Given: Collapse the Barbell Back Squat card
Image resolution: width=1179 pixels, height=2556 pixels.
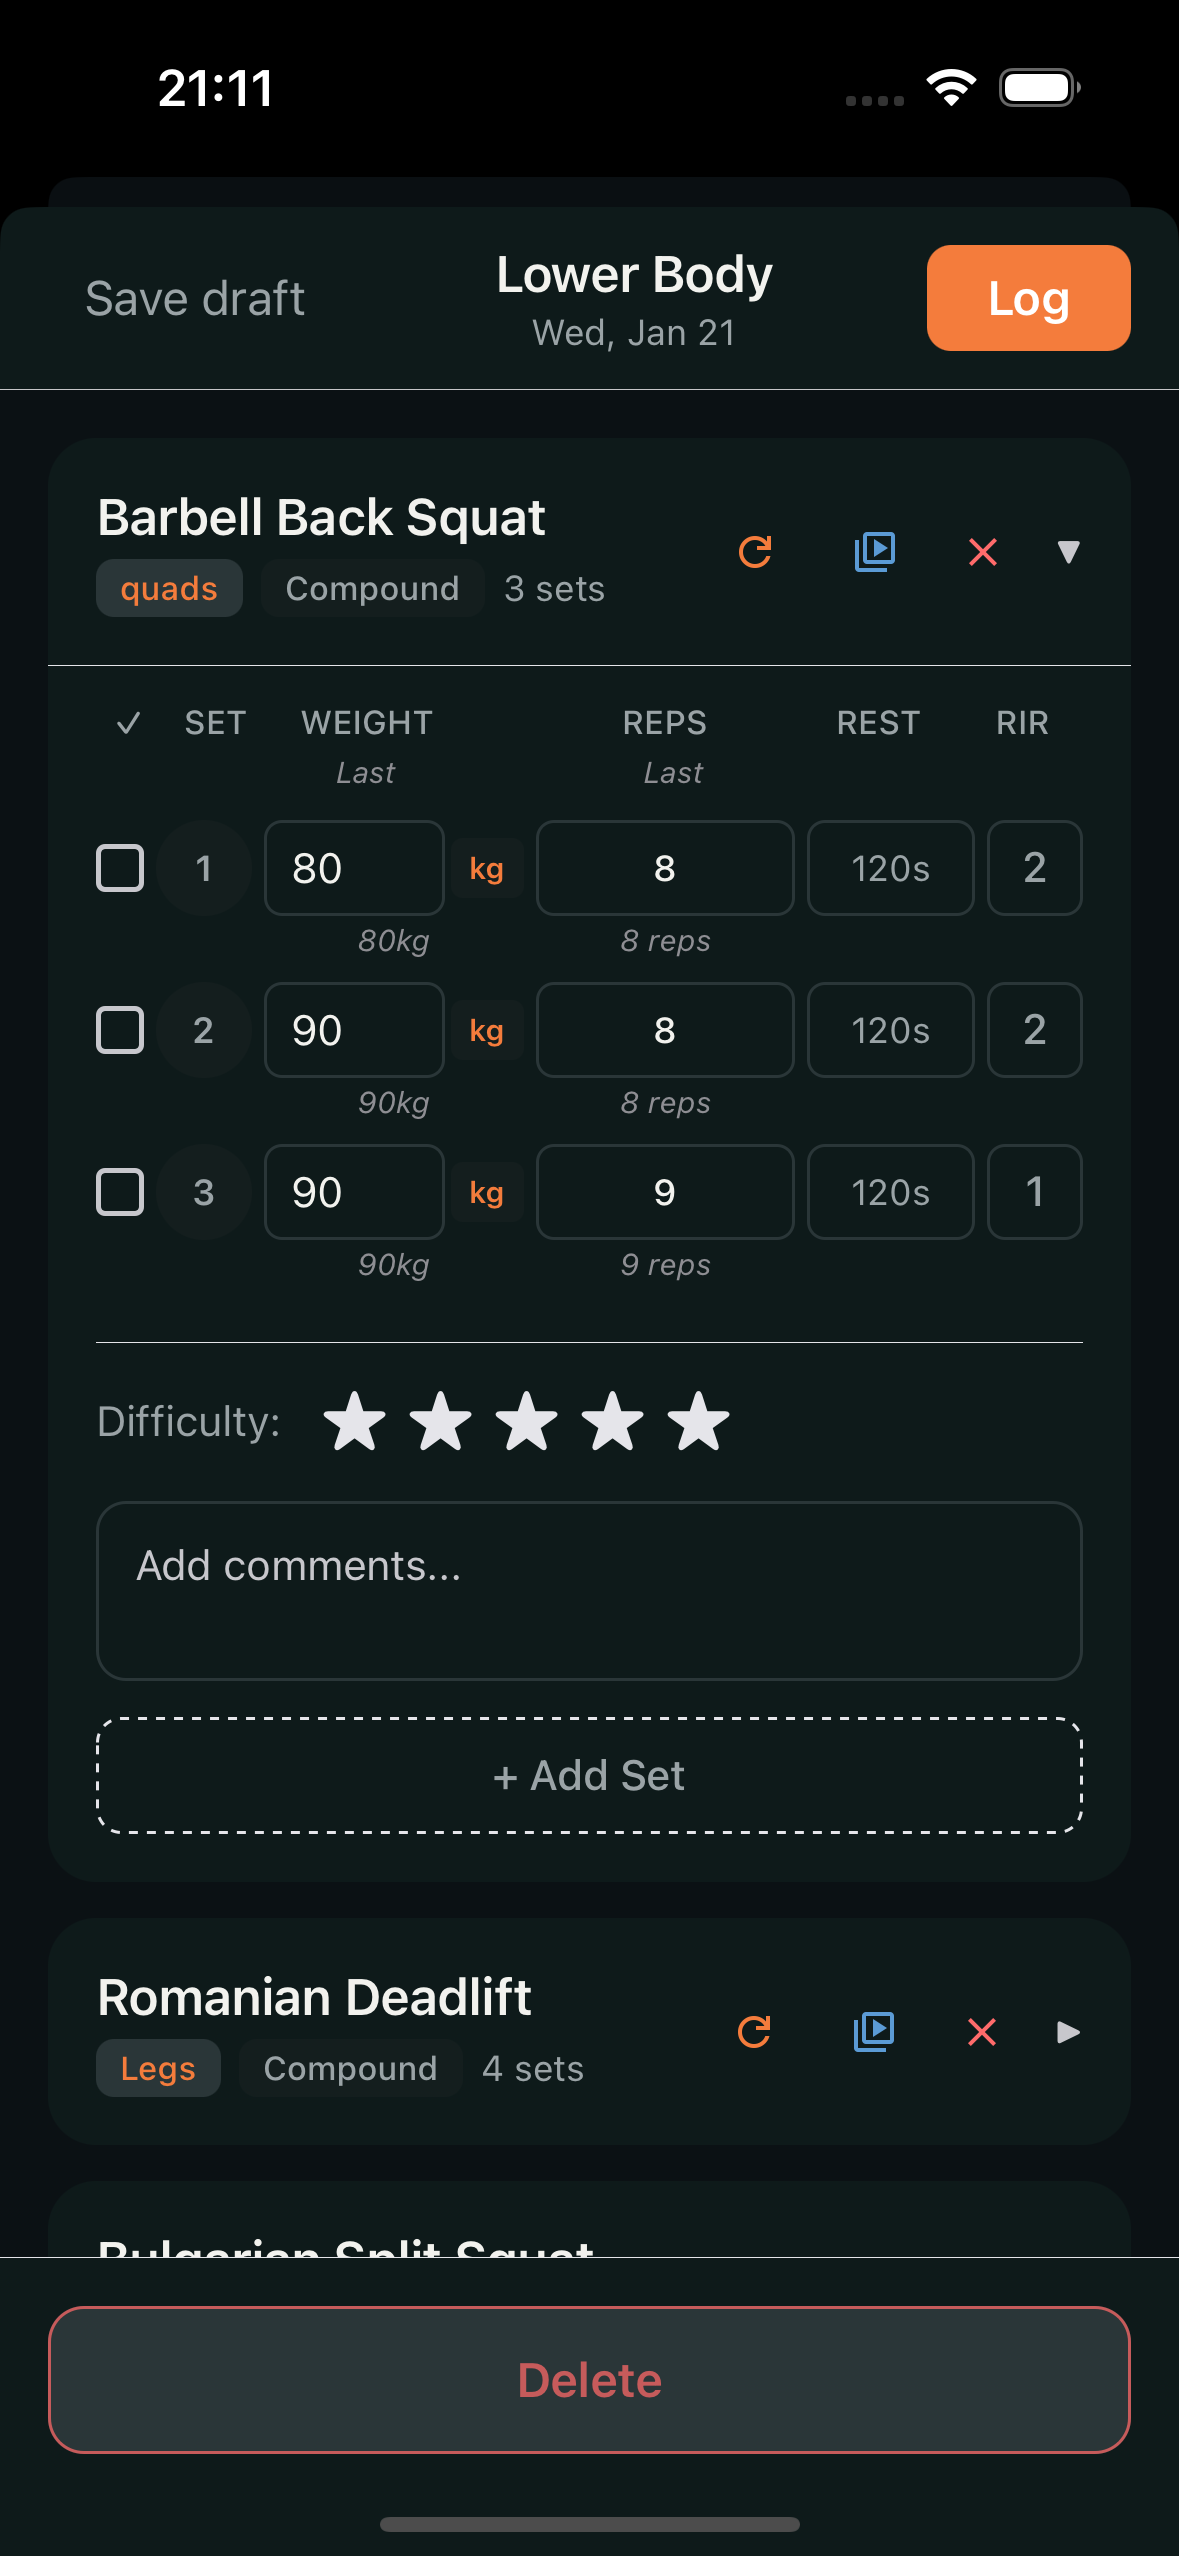Looking at the screenshot, I should pos(1068,552).
